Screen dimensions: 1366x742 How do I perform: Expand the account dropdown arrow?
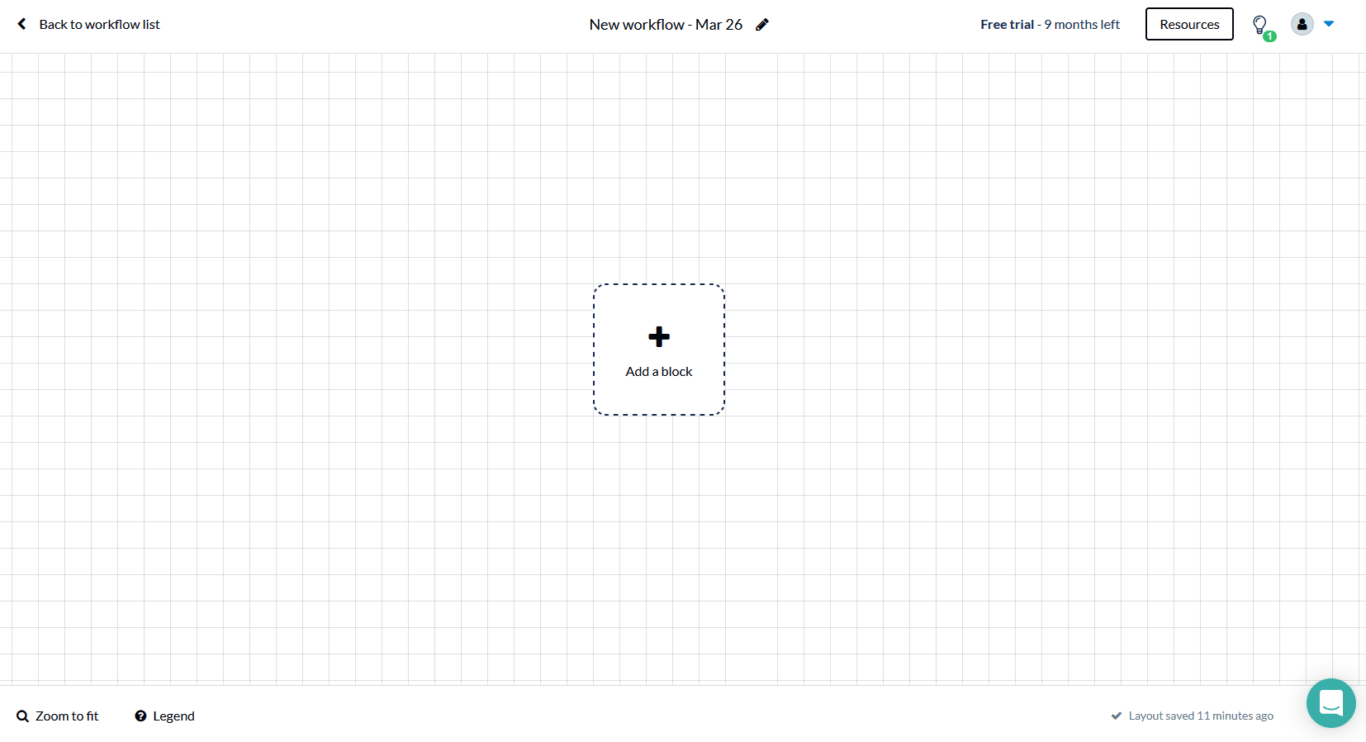[x=1329, y=24]
